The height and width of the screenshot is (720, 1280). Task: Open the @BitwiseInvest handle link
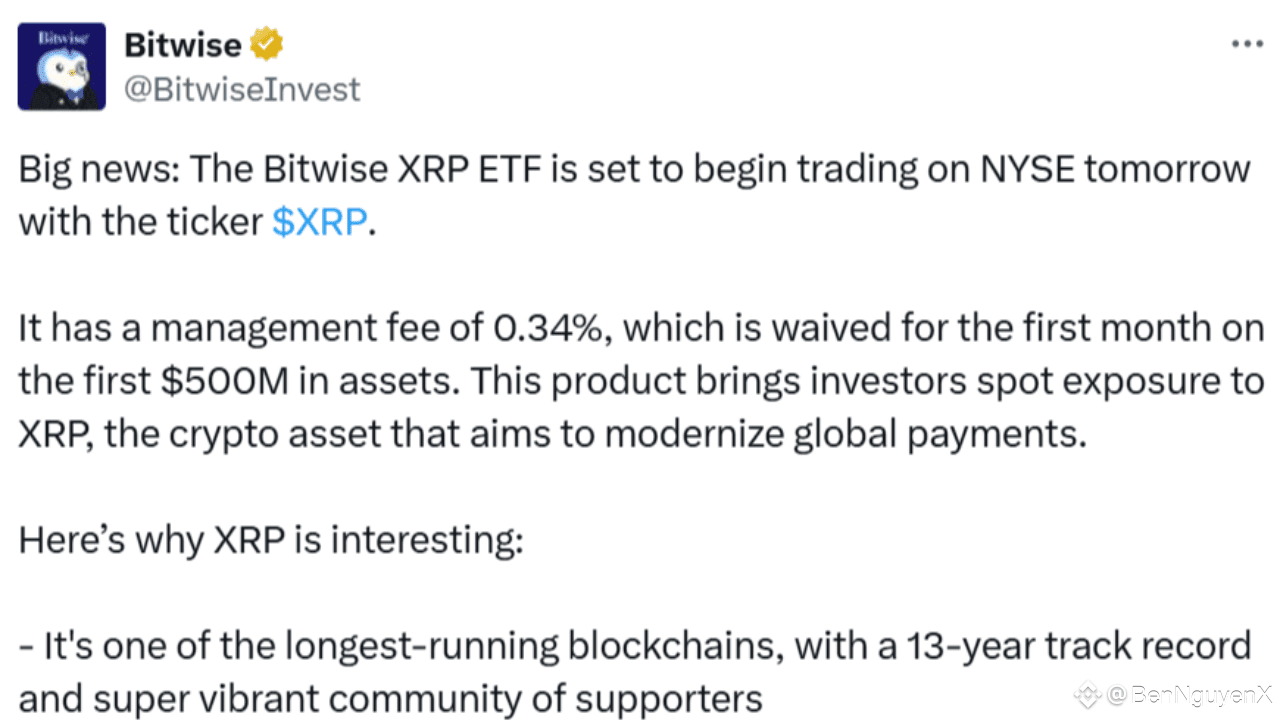pos(241,90)
